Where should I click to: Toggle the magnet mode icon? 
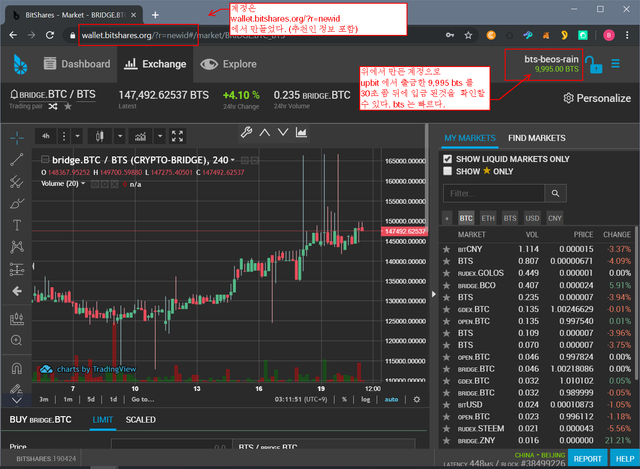17,369
